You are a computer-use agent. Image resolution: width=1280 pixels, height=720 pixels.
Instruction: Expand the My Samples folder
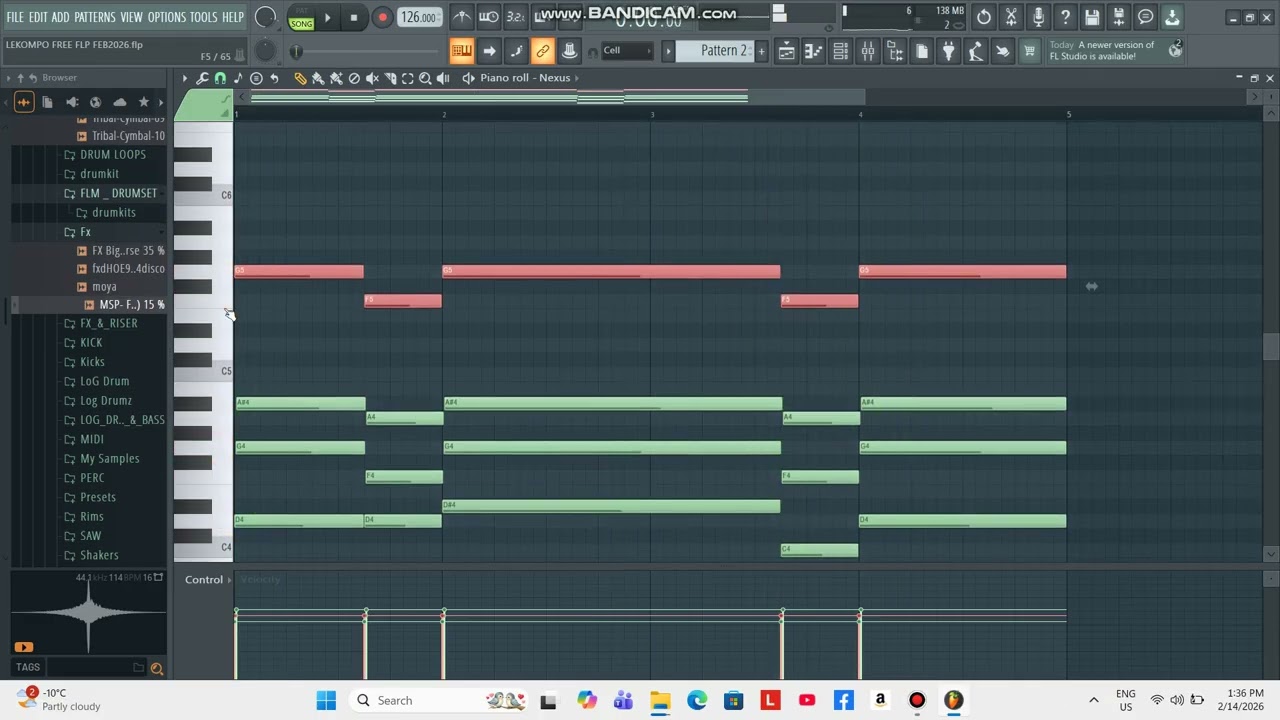click(x=102, y=459)
